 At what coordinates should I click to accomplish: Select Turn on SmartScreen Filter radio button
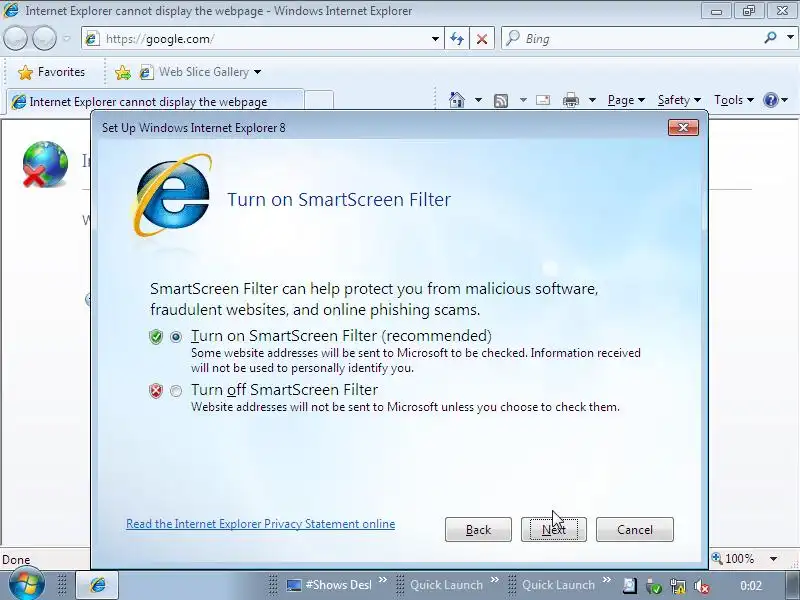(176, 337)
